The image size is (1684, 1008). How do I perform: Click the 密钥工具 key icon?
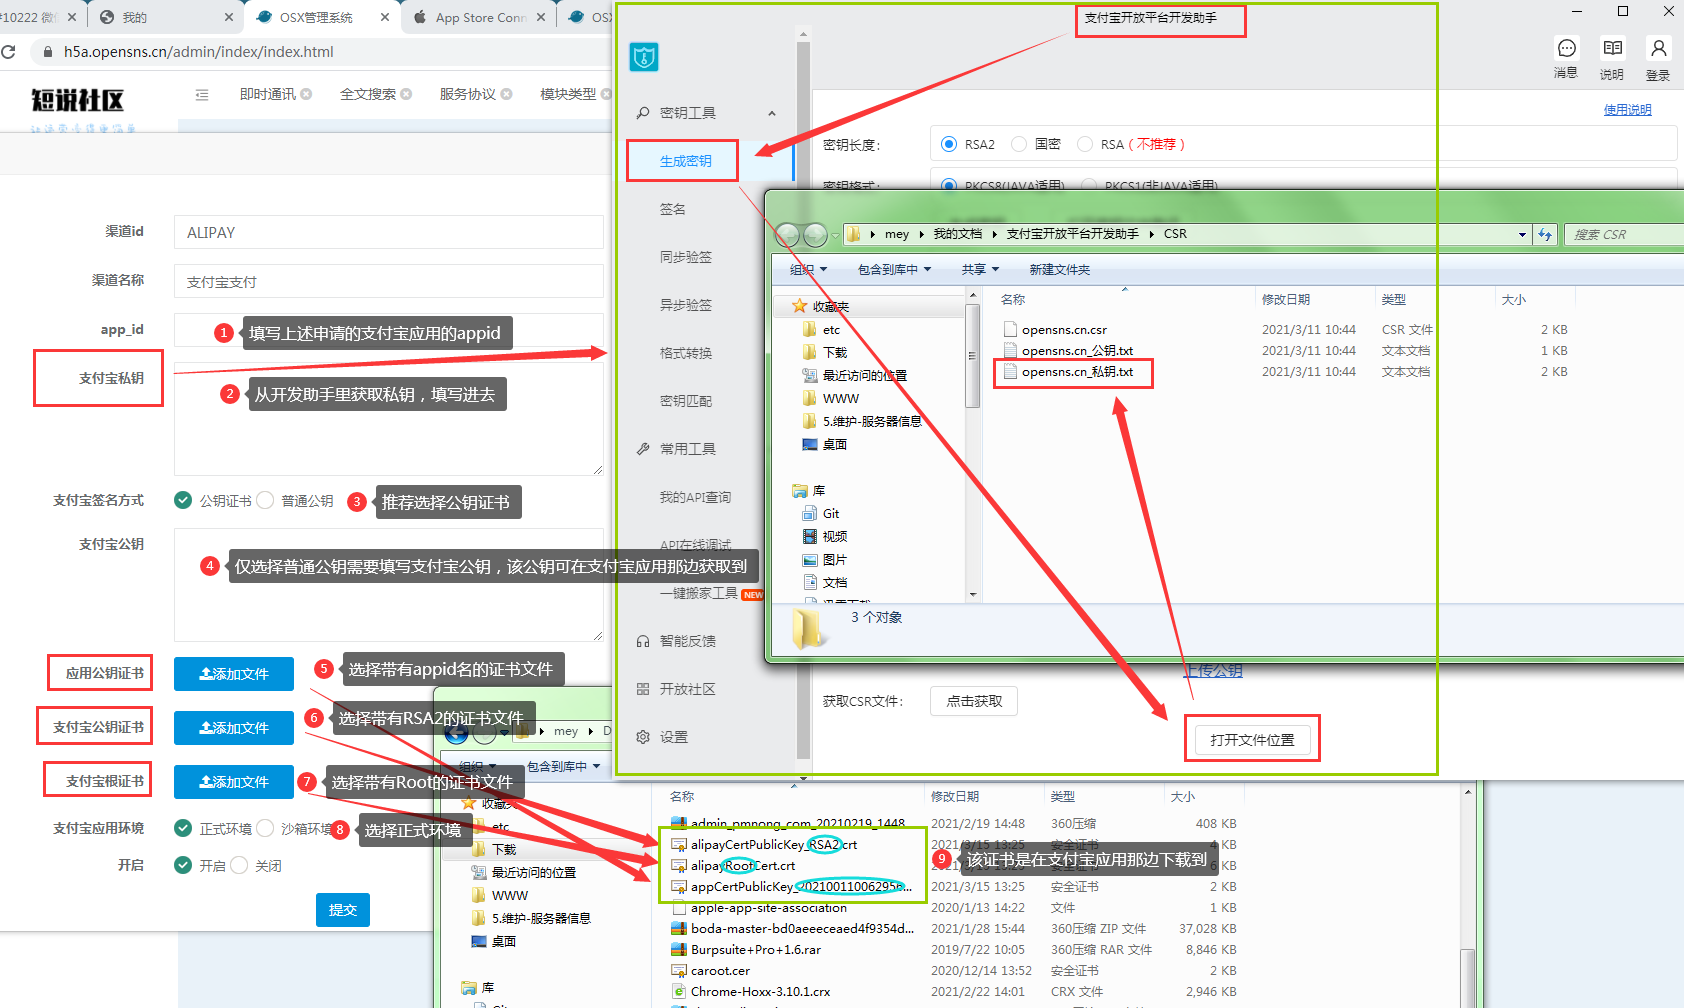tap(643, 113)
